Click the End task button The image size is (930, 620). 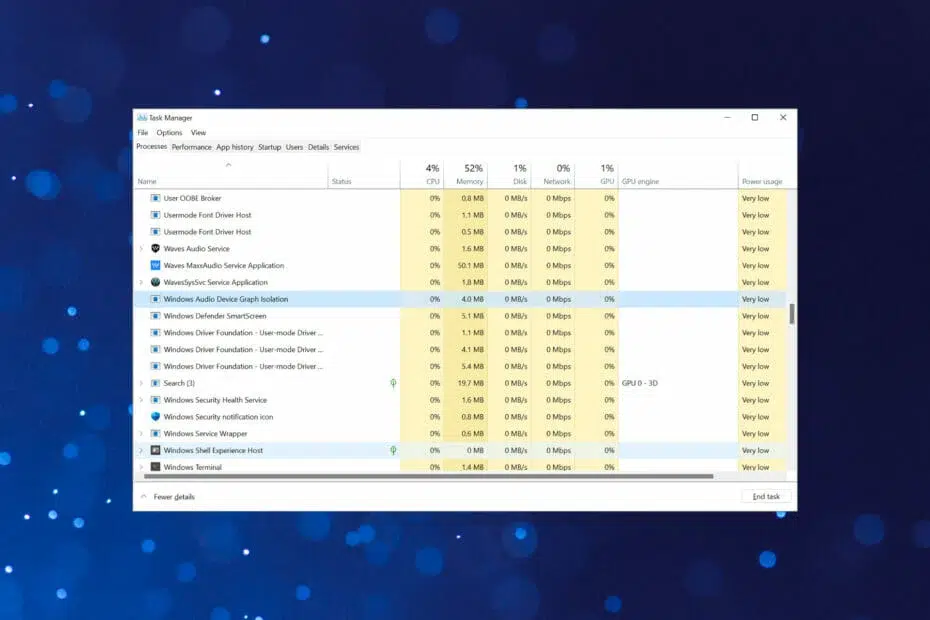coord(766,497)
